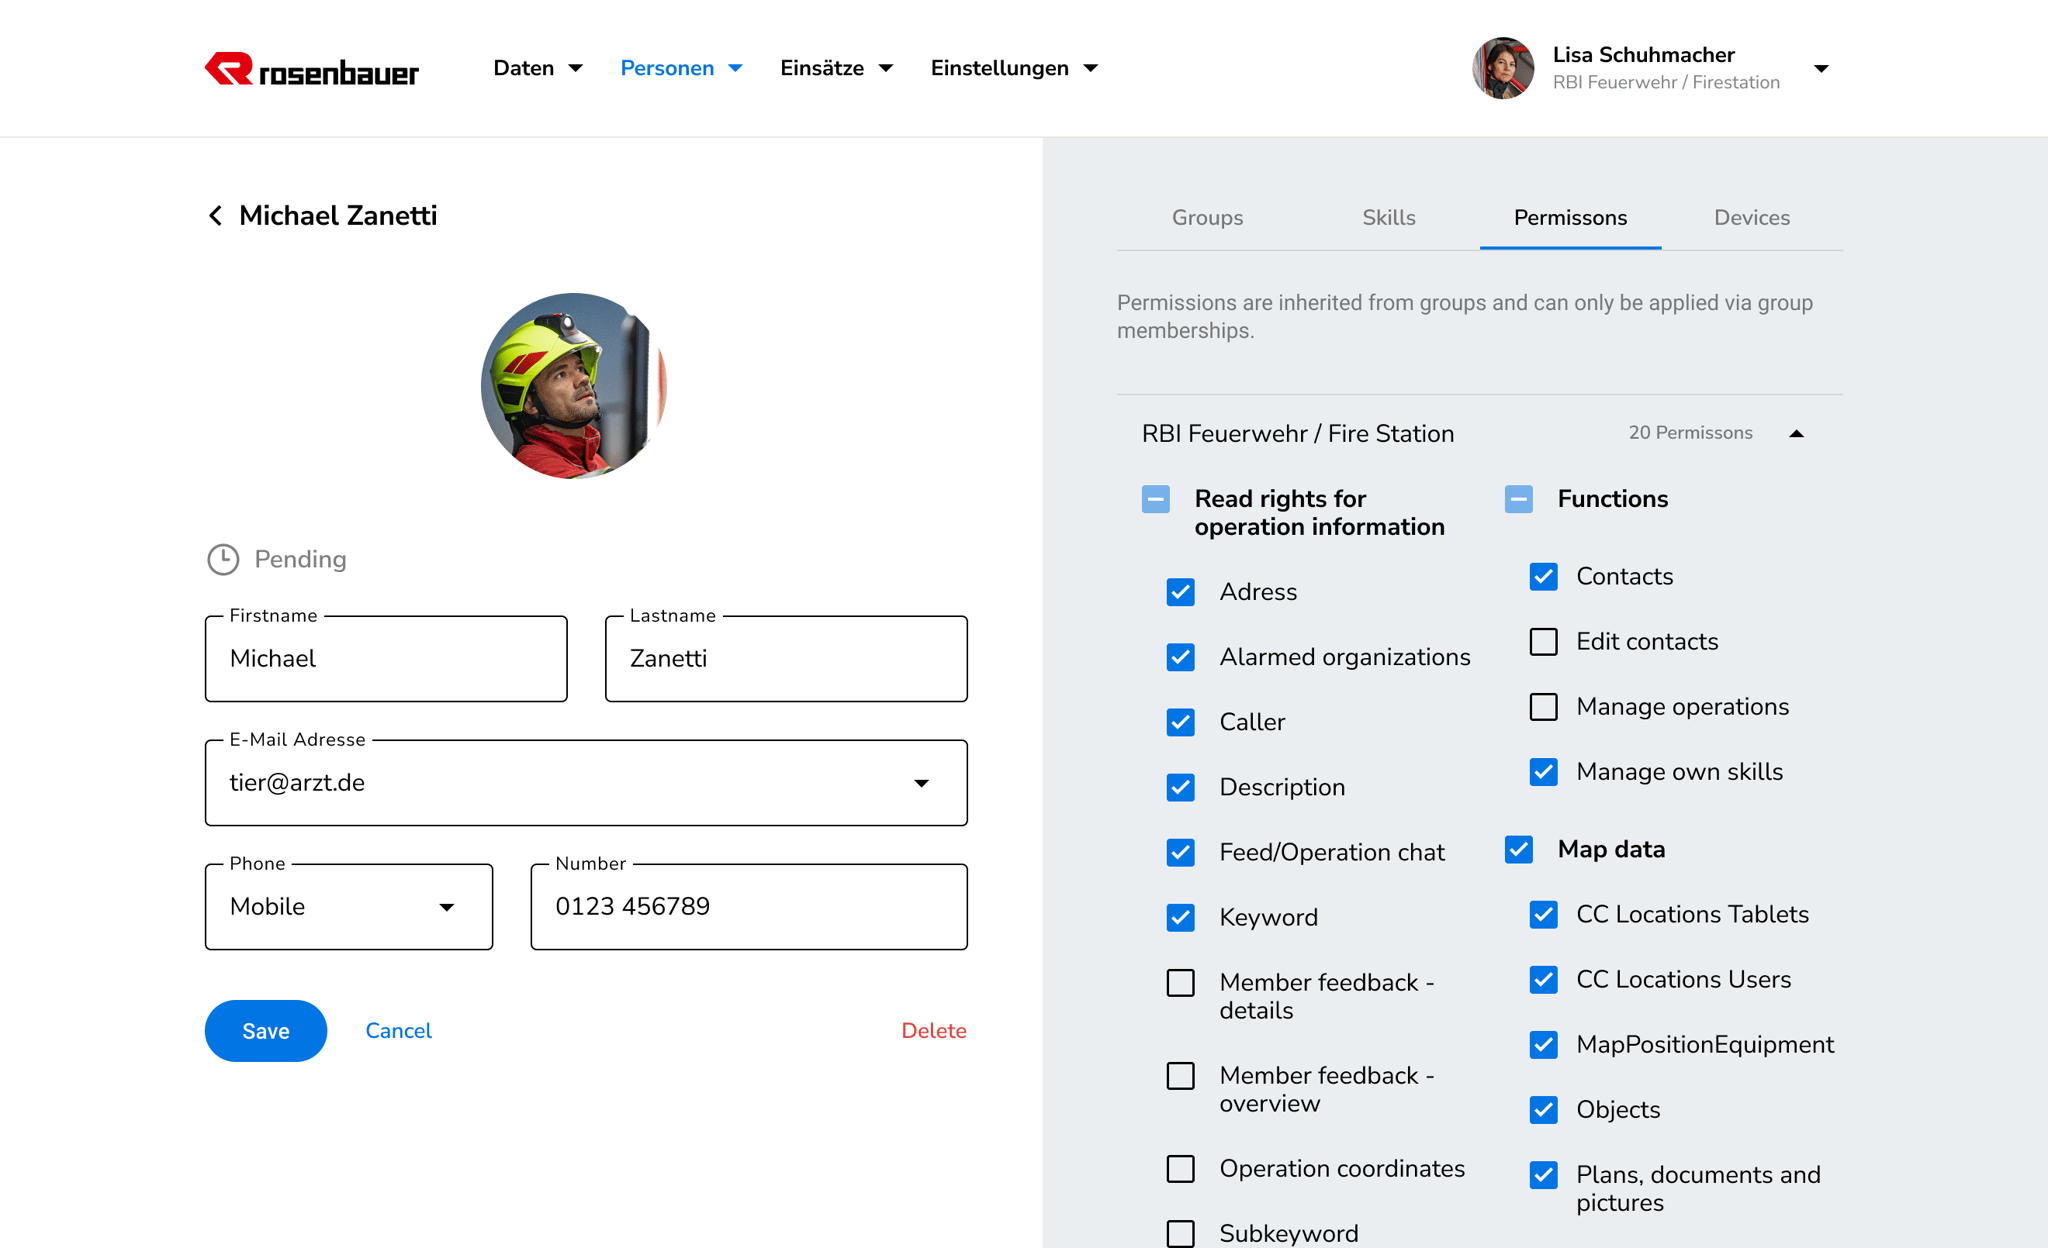Collapse the RBI Feuerwehr / Fire Station section

[x=1796, y=434]
